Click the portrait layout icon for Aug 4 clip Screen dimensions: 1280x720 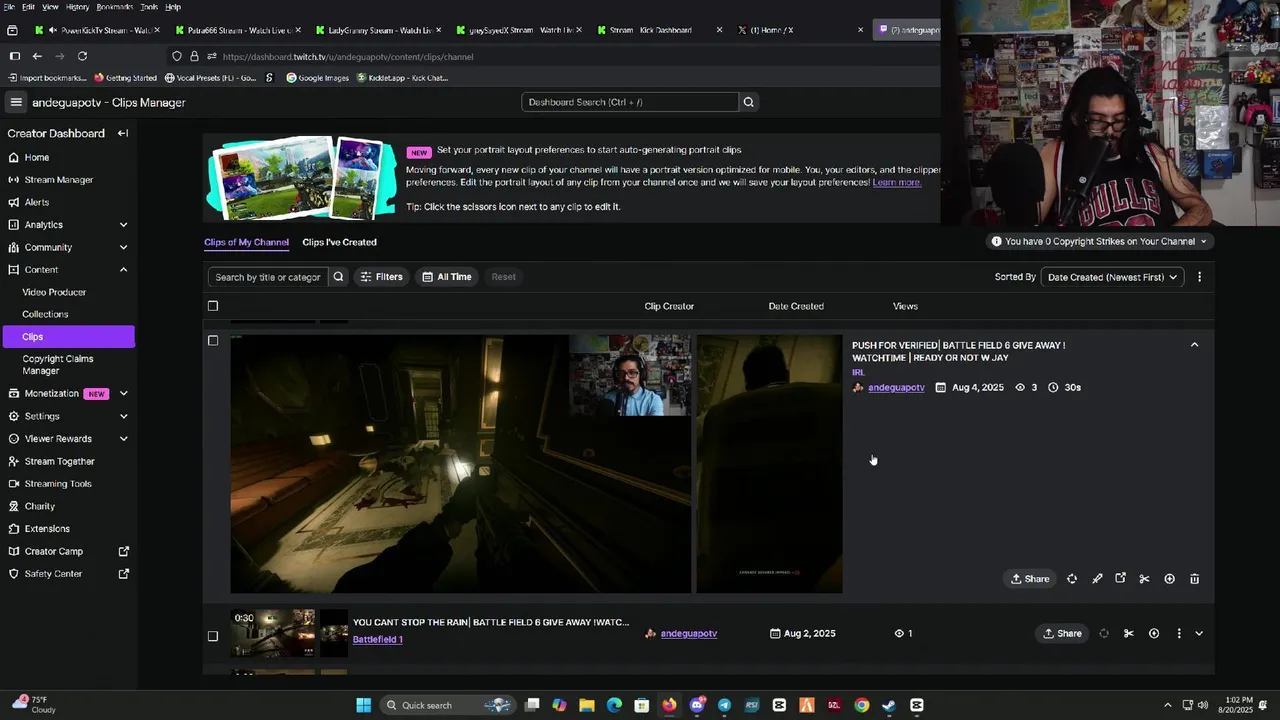pos(1072,579)
